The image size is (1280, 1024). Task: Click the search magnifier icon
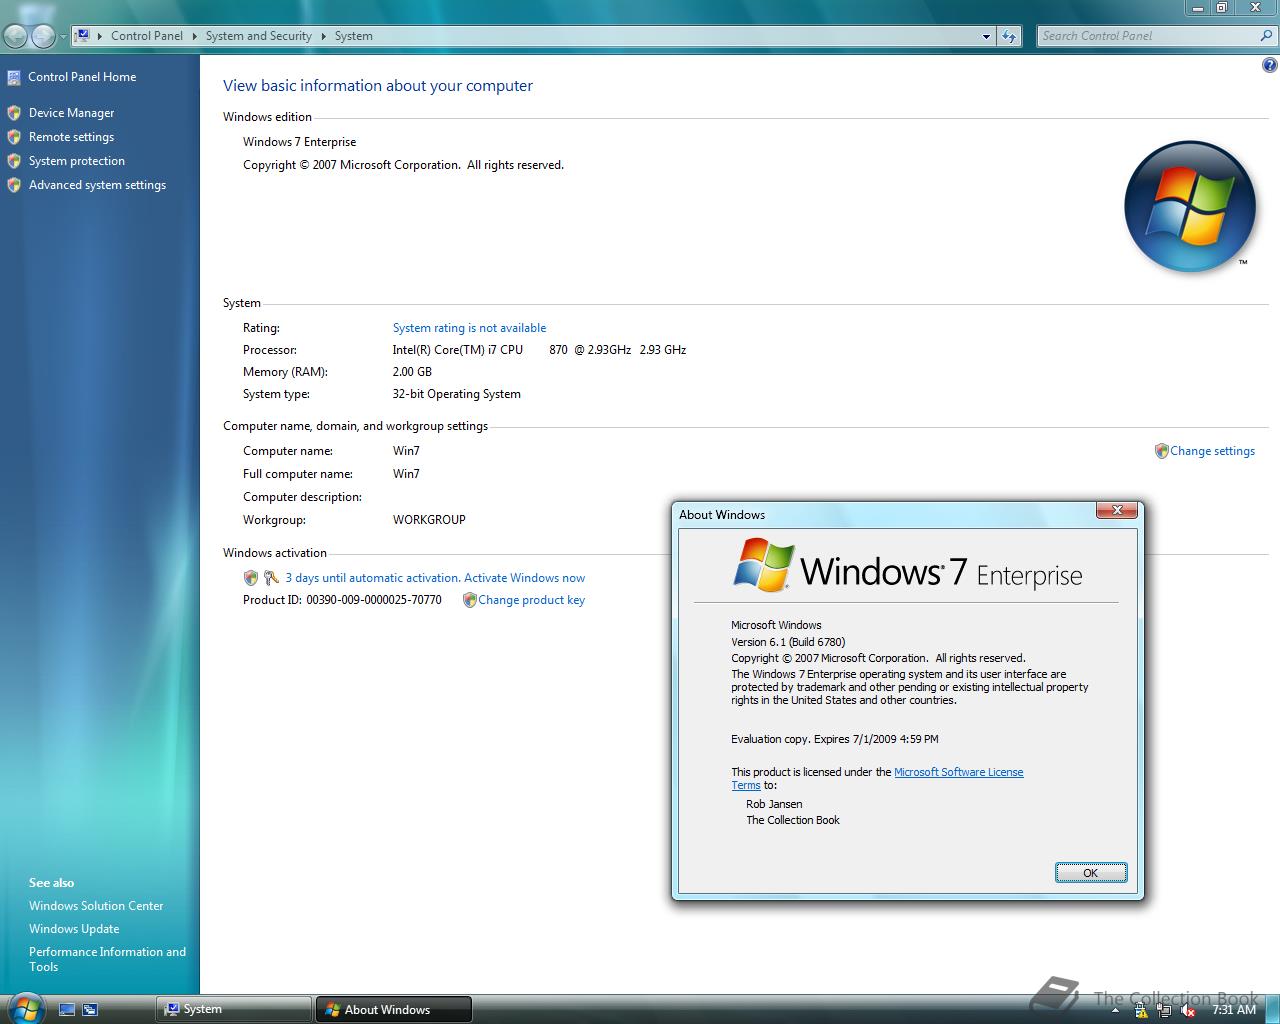click(x=1267, y=36)
